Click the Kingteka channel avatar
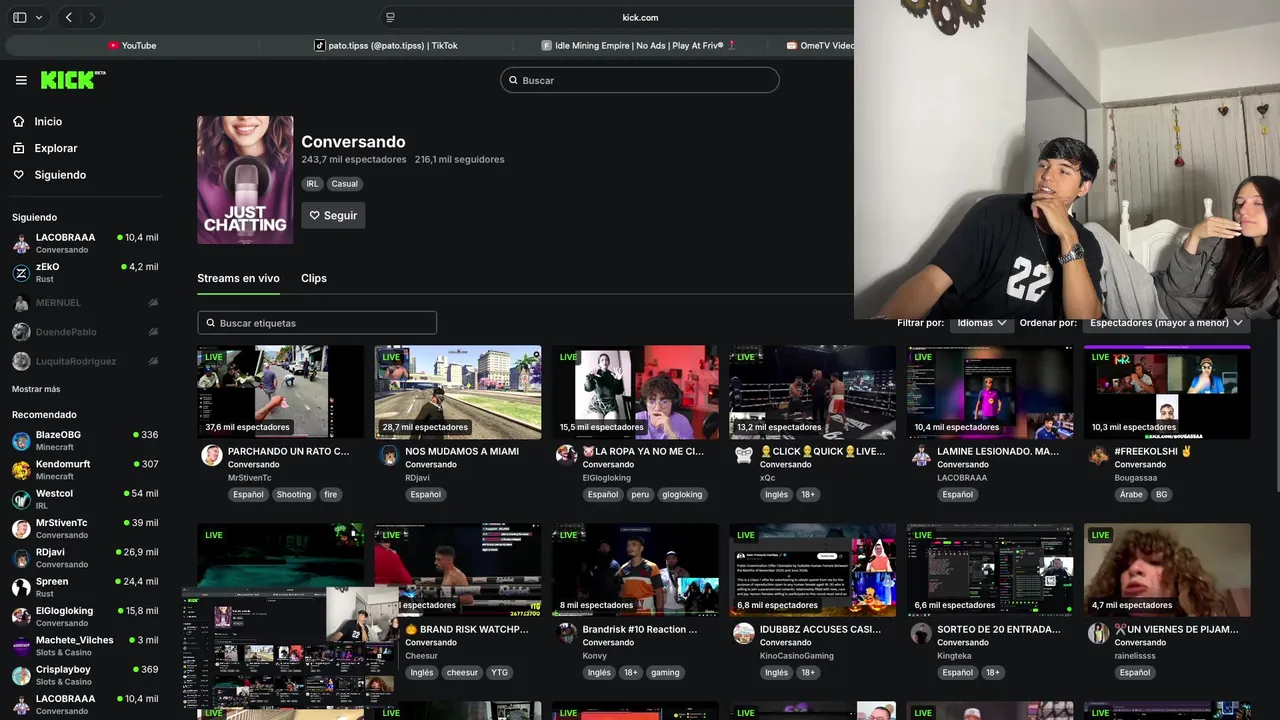 click(x=921, y=634)
